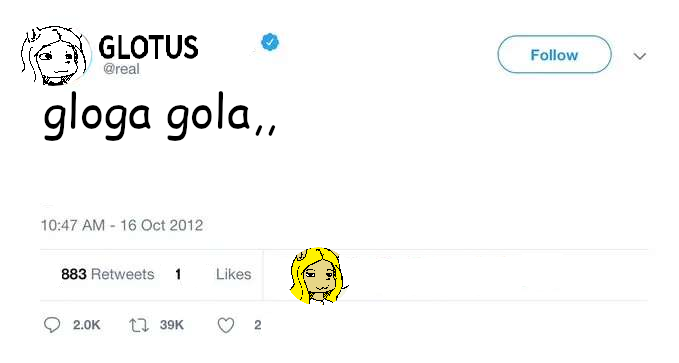Click the '16 Oct 2012' date text

coord(162,225)
